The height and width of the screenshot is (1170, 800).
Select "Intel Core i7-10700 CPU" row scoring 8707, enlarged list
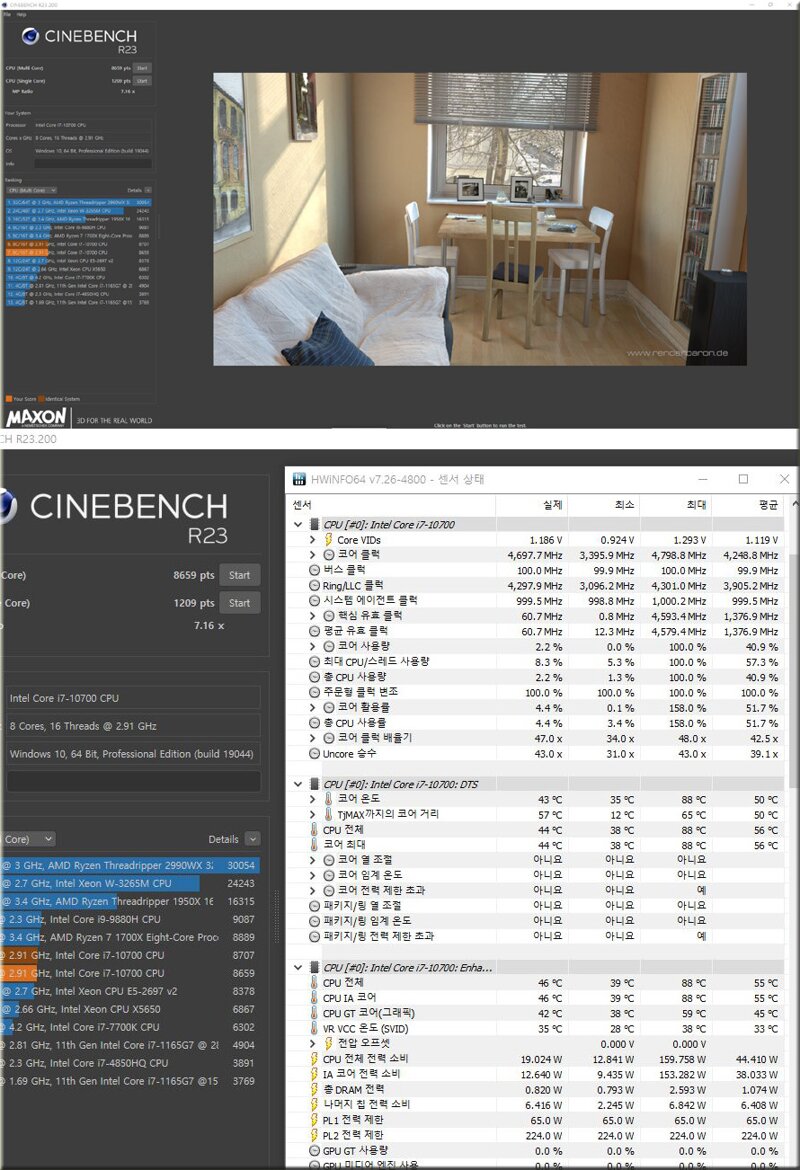(x=130, y=955)
